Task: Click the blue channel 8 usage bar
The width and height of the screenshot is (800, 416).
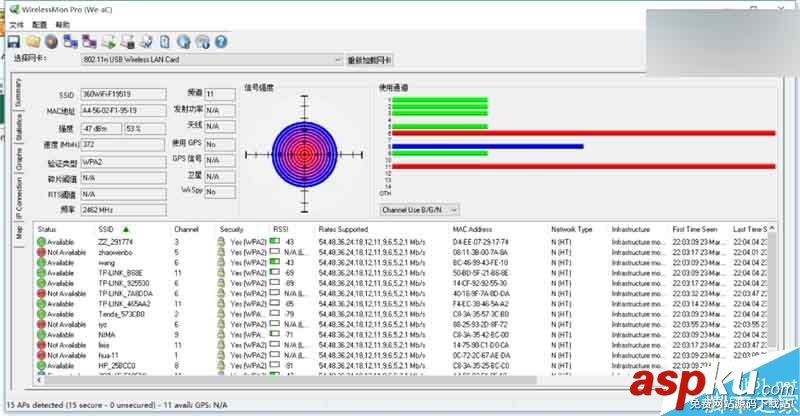Action: point(488,146)
